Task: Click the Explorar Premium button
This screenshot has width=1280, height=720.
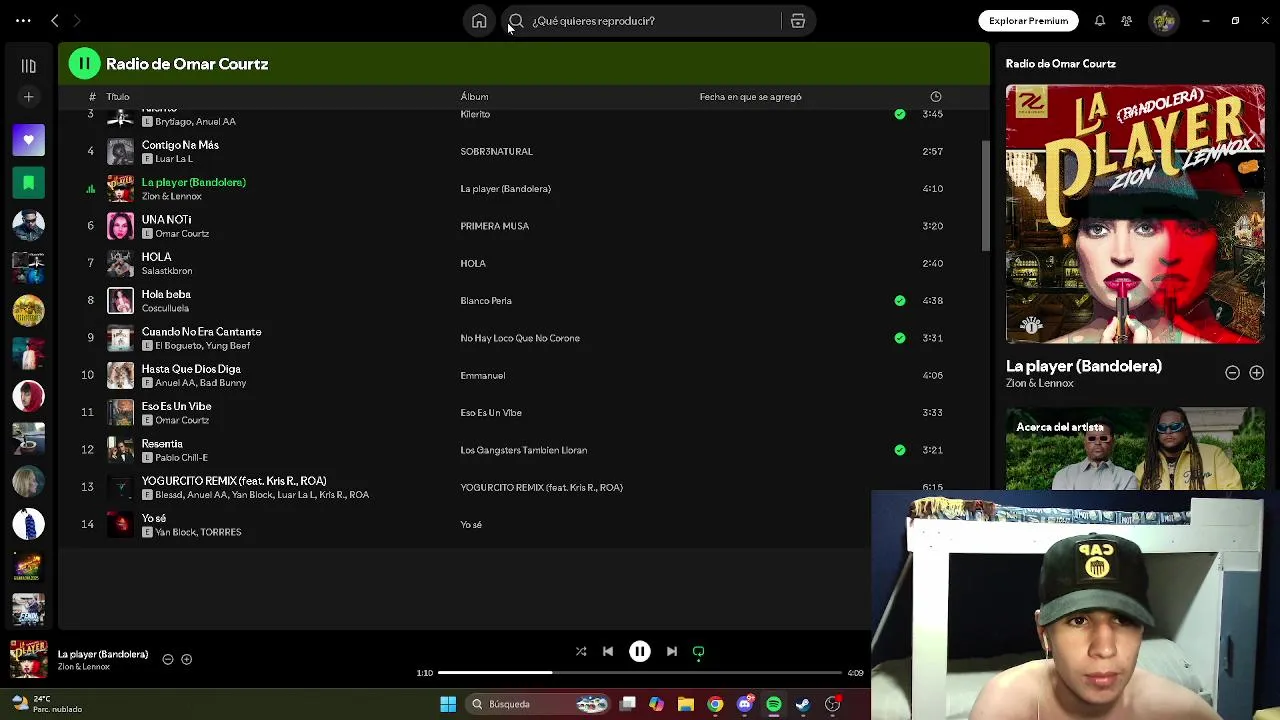Action: pyautogui.click(x=1028, y=21)
